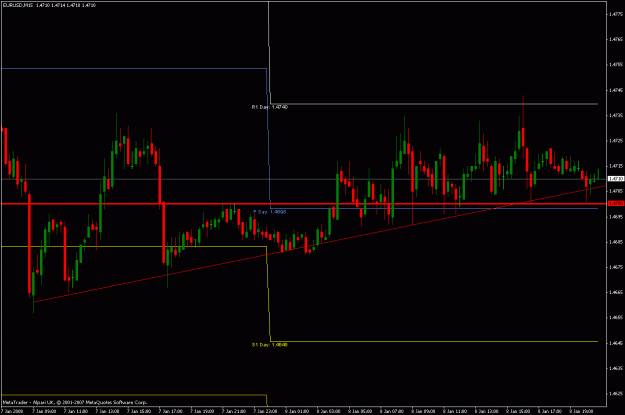Screen dimensions: 625x415
Task: Click the 7 Jan 17:00 time label
Action: pos(171,411)
